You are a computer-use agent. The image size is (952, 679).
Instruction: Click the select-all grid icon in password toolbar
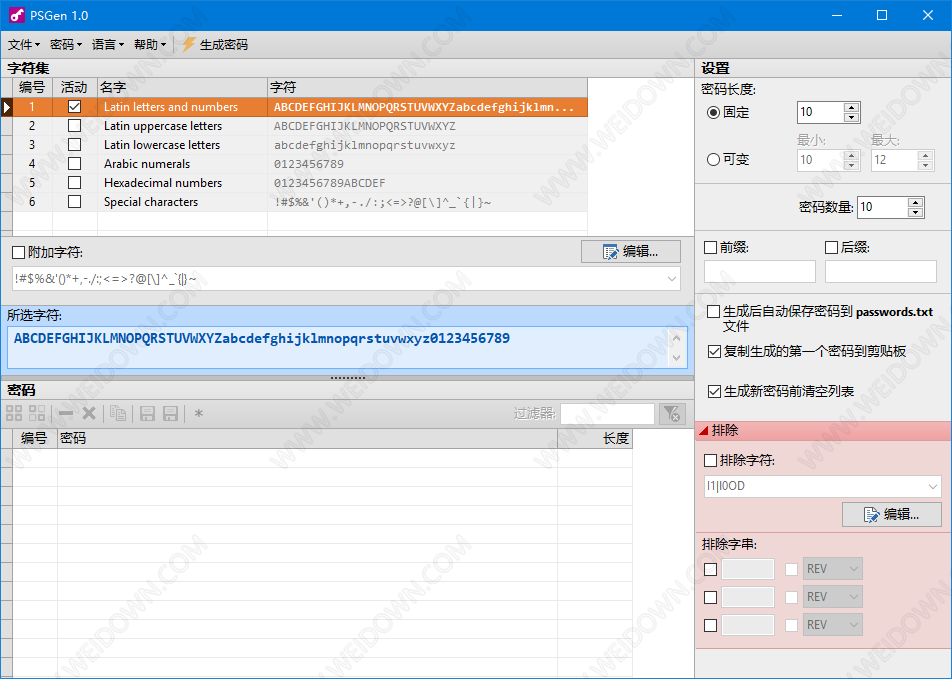pyautogui.click(x=14, y=413)
